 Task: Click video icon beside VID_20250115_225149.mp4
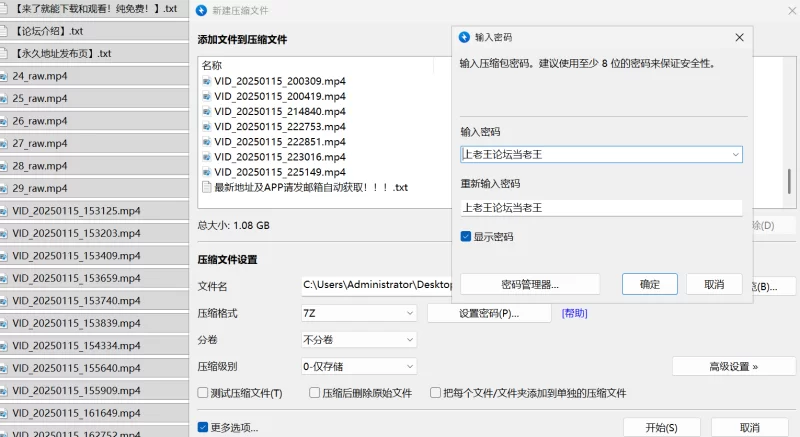[207, 172]
